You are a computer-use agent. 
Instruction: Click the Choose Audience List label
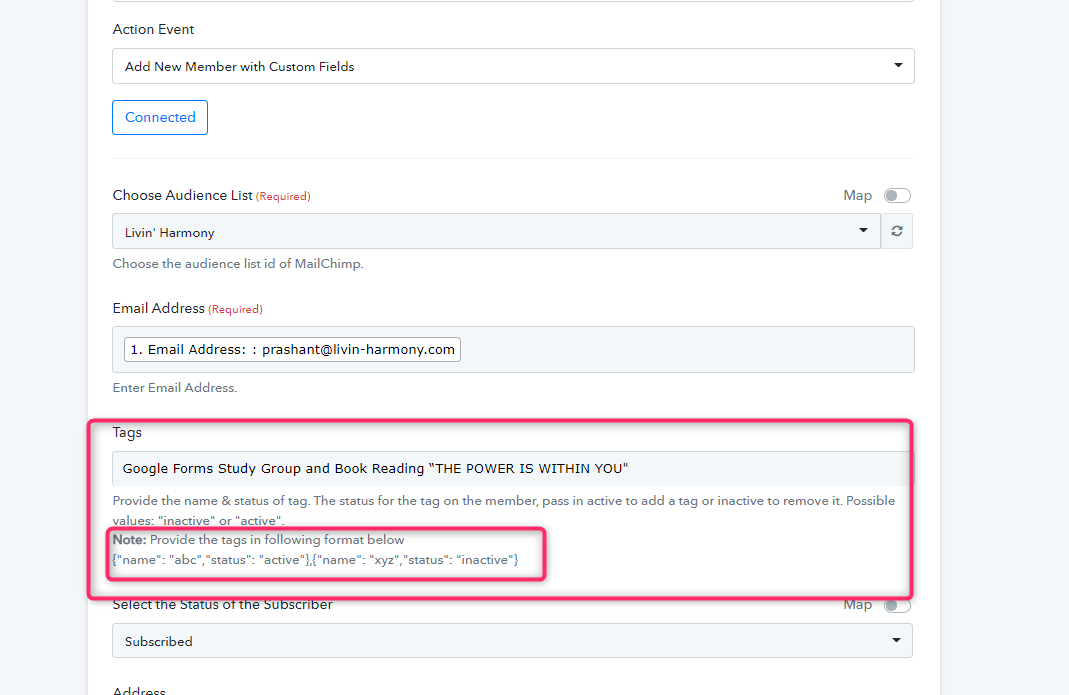(x=183, y=195)
